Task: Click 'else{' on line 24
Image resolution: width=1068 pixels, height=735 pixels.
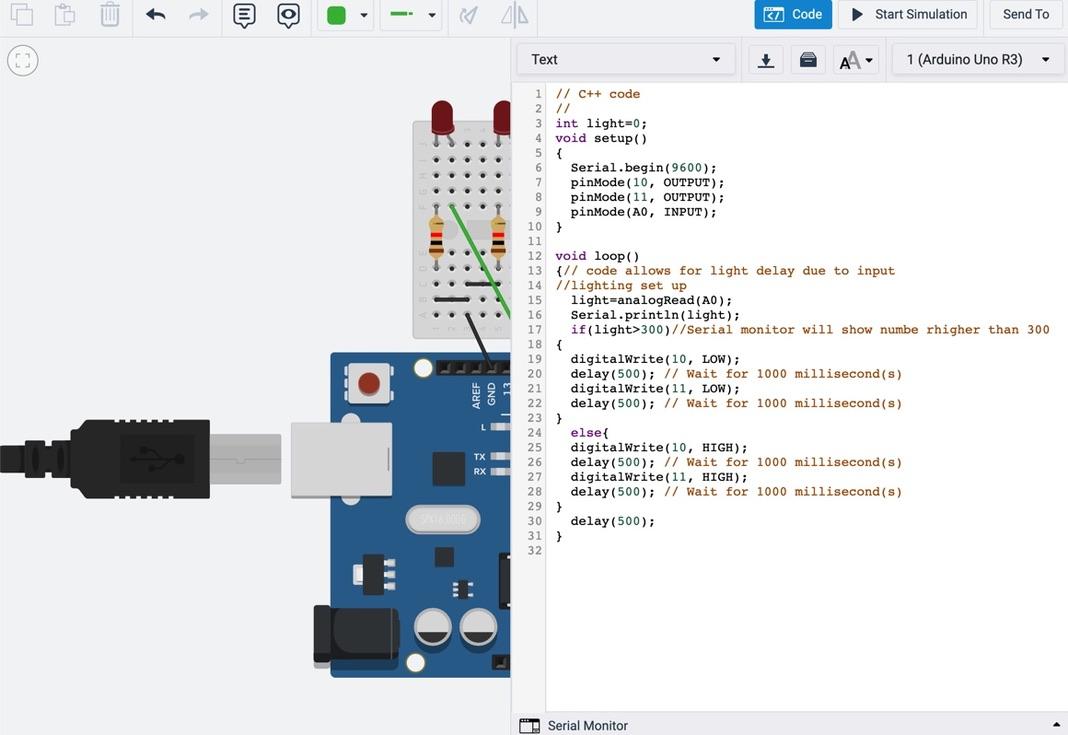Action: [589, 433]
